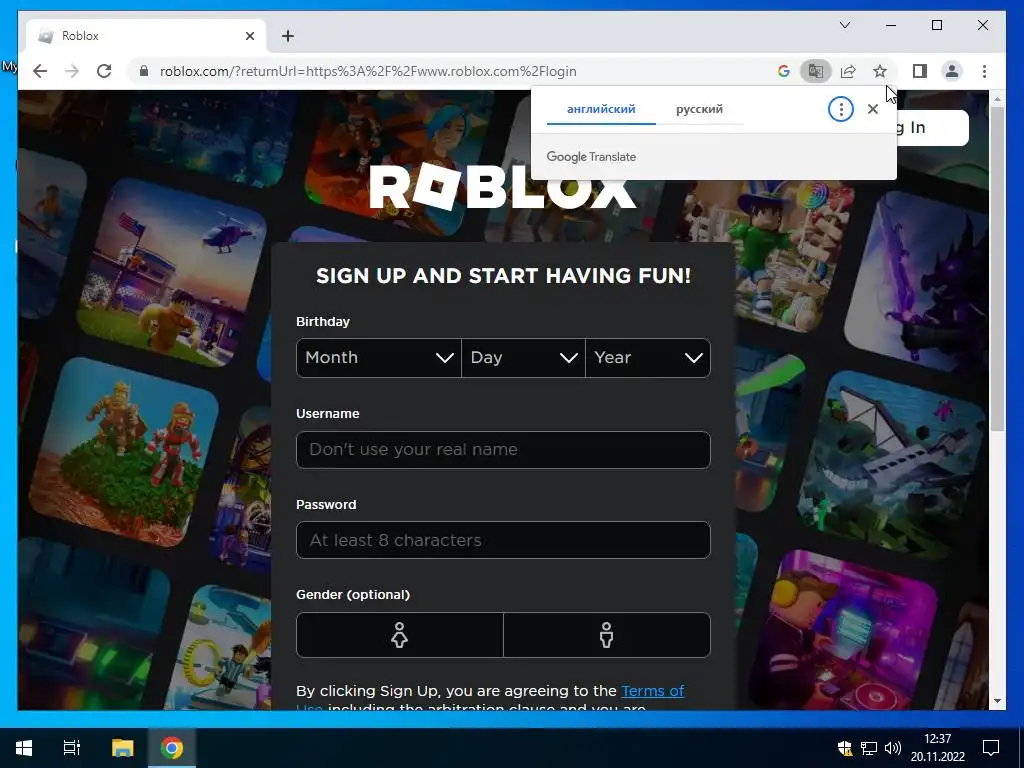Close the Roblox tab

[250, 36]
